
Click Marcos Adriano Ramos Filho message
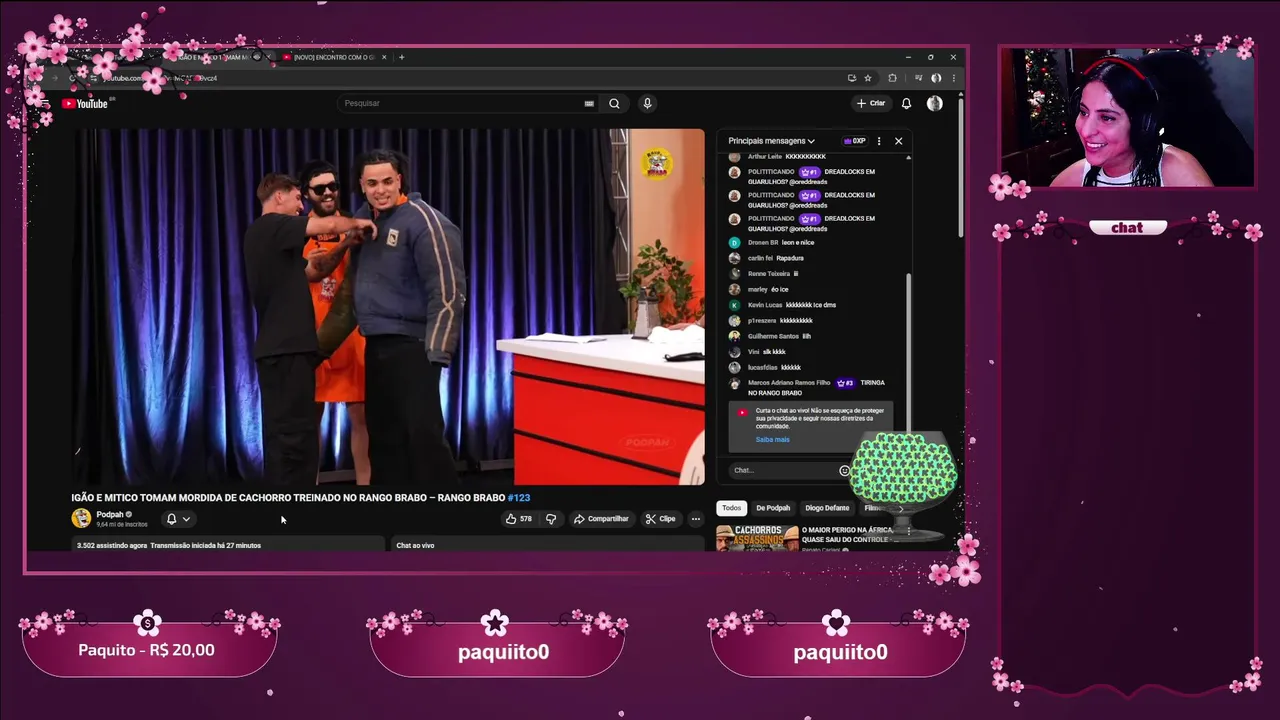click(x=815, y=387)
